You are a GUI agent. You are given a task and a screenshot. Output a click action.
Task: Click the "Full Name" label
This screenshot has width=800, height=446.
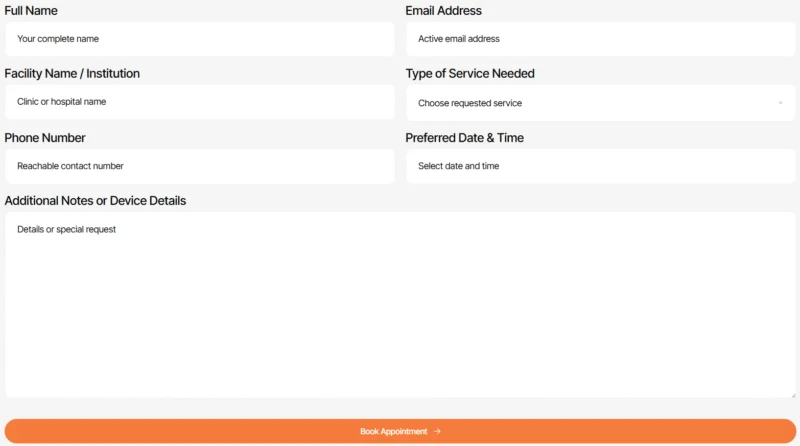31,11
